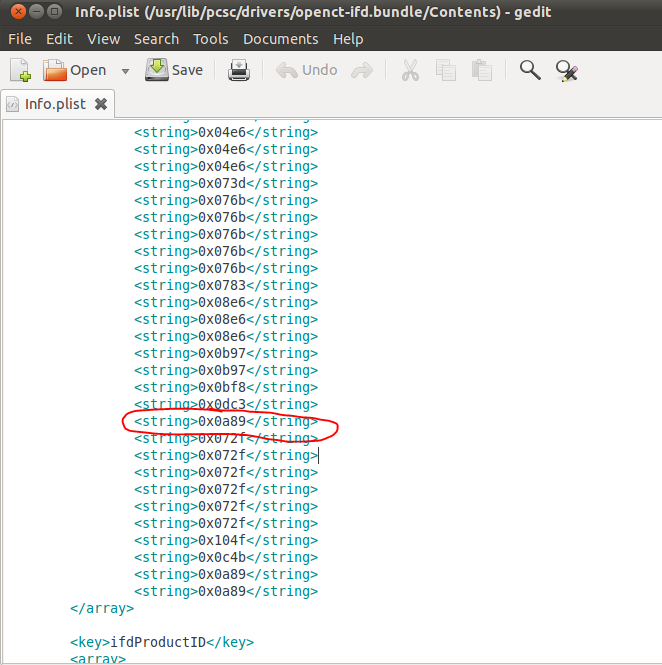Click the Copy icon in toolbar

446,71
